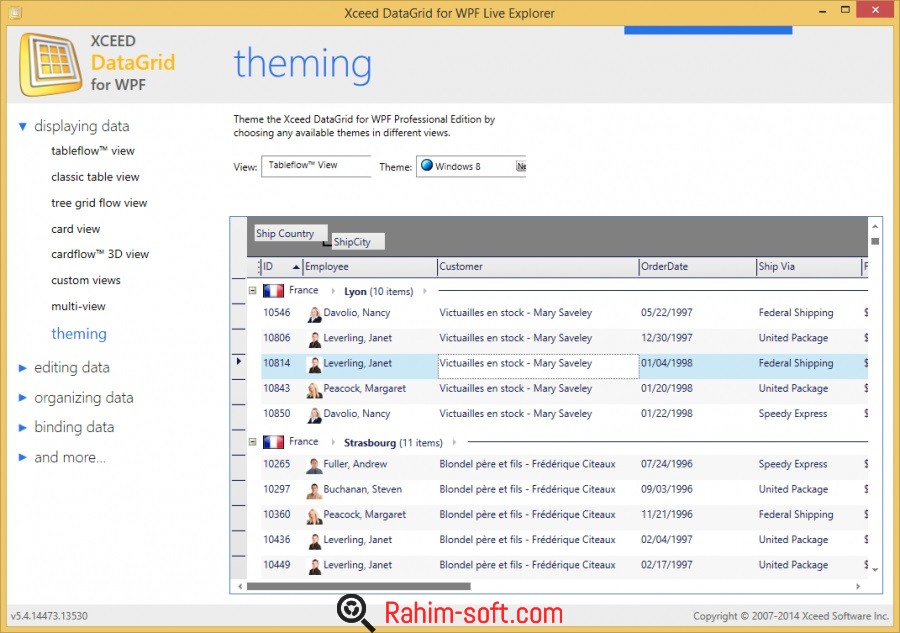Screen dimensions: 900x633
Task: Click Janet Leverling's photo in order 10814
Action: (x=315, y=364)
